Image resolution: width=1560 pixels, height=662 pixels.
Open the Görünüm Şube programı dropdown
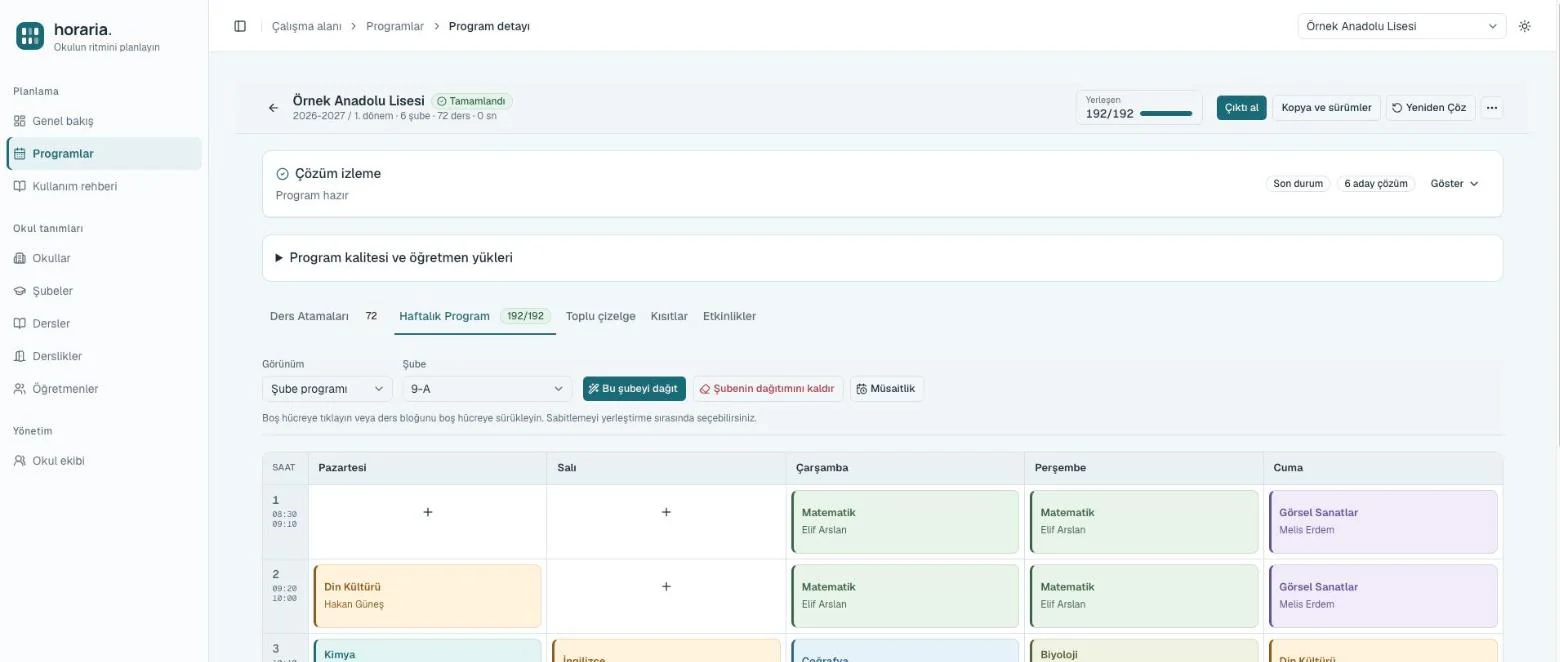tap(327, 389)
